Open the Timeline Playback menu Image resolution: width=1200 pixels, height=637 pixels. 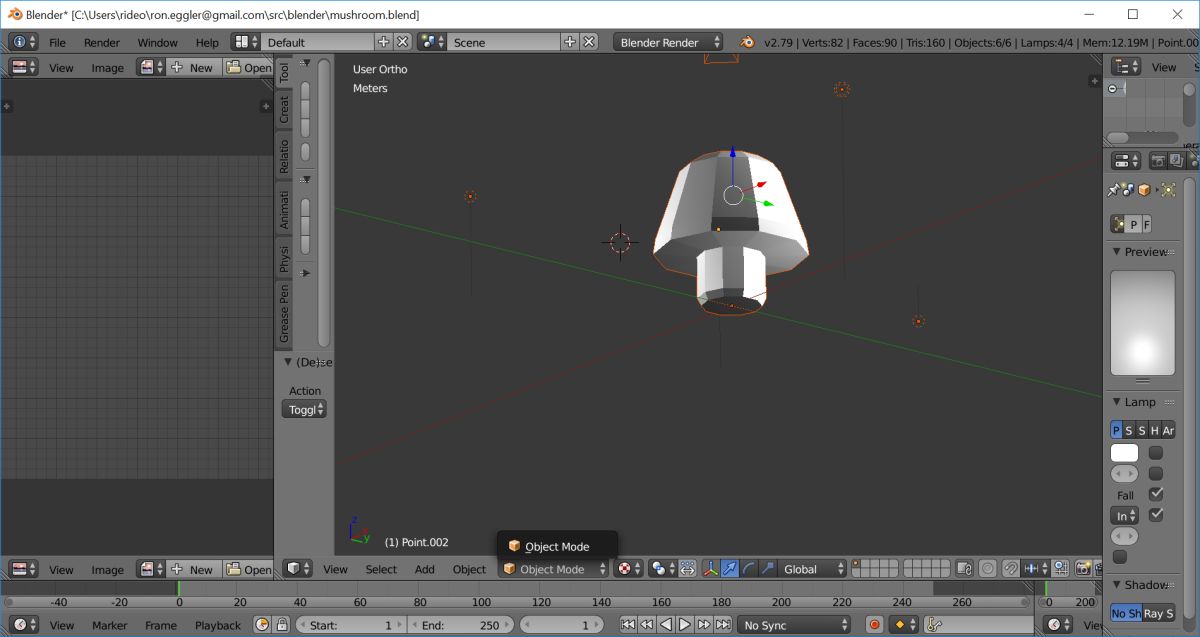point(218,625)
